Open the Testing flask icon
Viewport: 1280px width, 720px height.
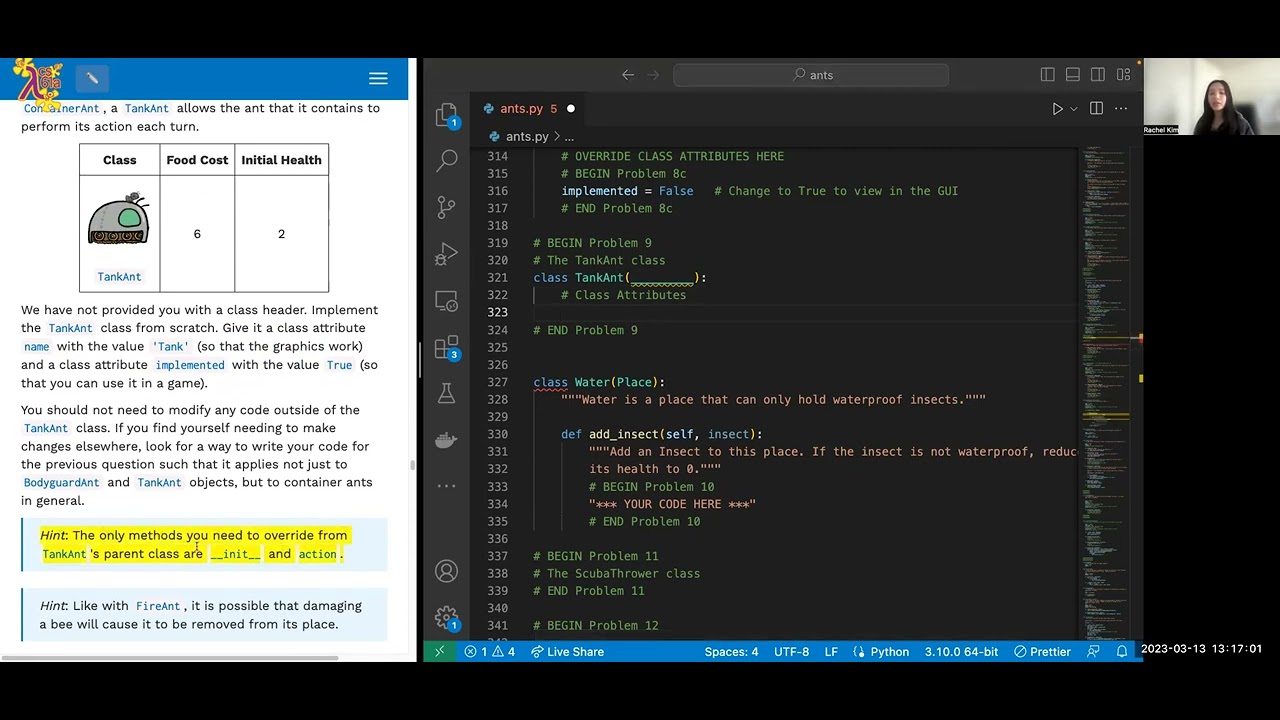pyautogui.click(x=446, y=394)
